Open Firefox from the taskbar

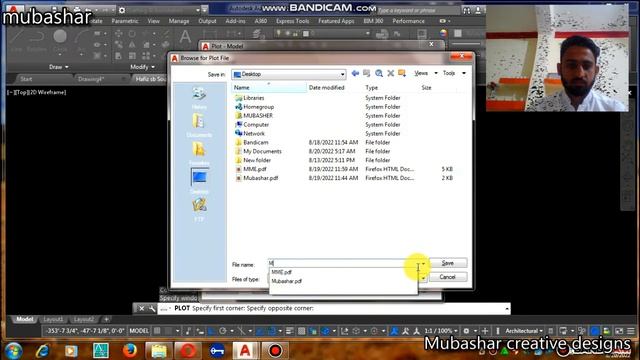(x=130, y=351)
